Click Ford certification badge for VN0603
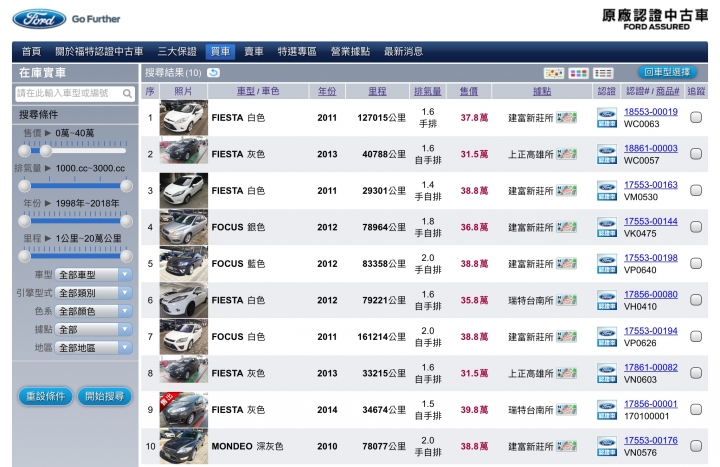 coord(607,373)
